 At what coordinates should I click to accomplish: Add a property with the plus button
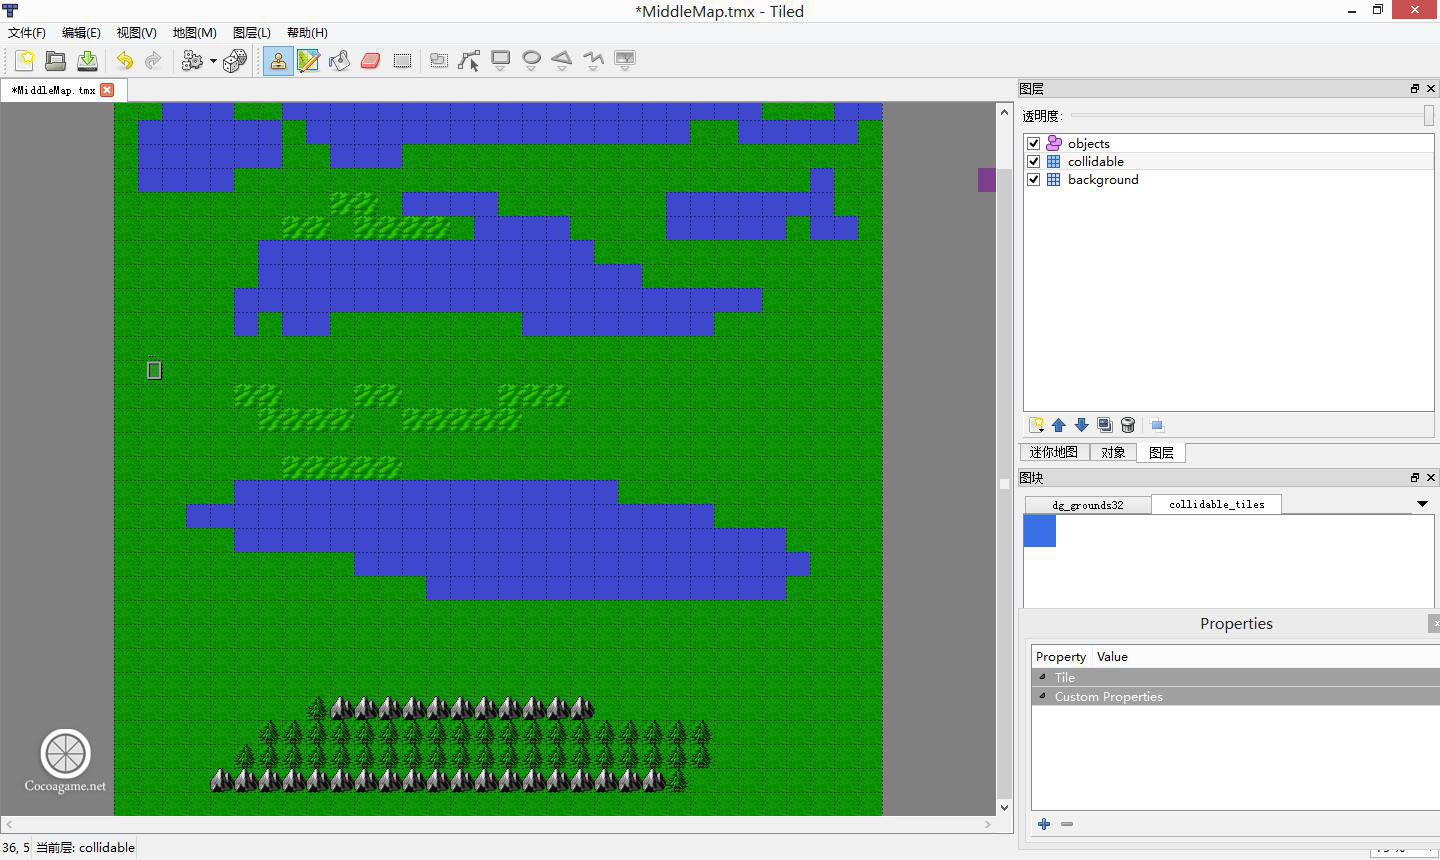pyautogui.click(x=1044, y=824)
